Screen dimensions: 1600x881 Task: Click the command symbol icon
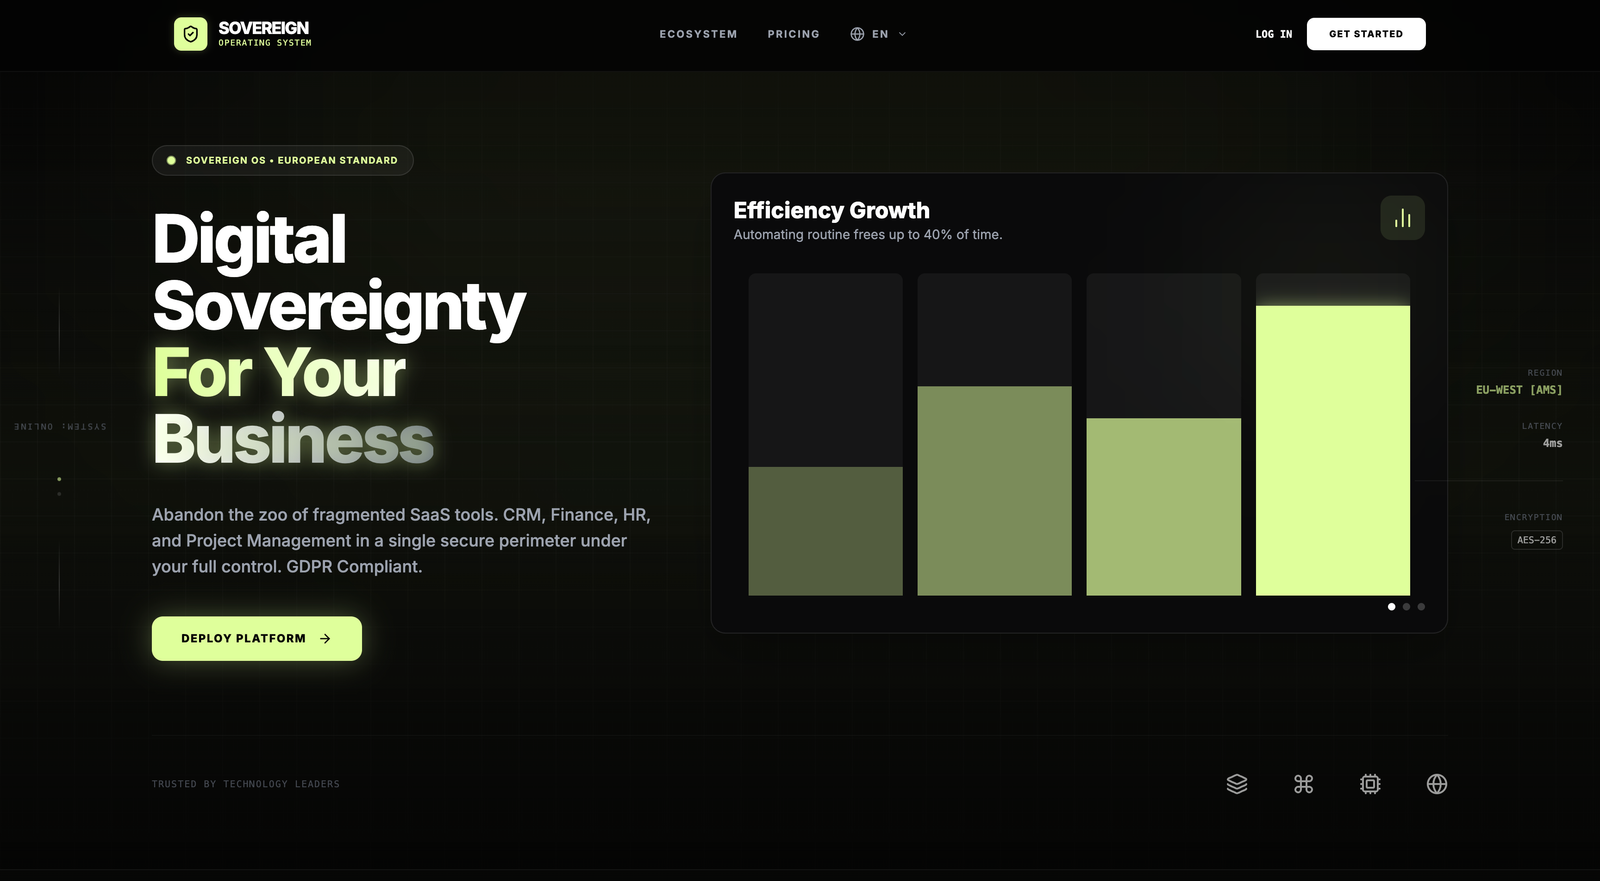click(1303, 784)
